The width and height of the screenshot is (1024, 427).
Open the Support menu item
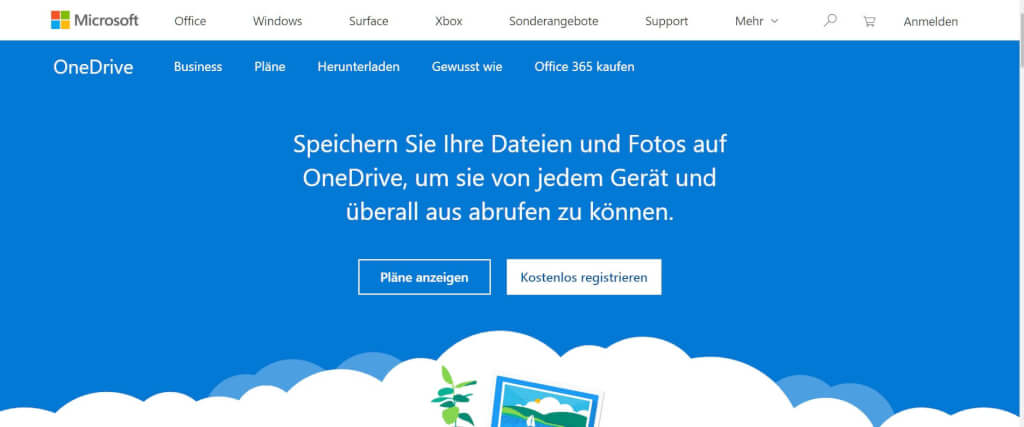pyautogui.click(x=667, y=21)
